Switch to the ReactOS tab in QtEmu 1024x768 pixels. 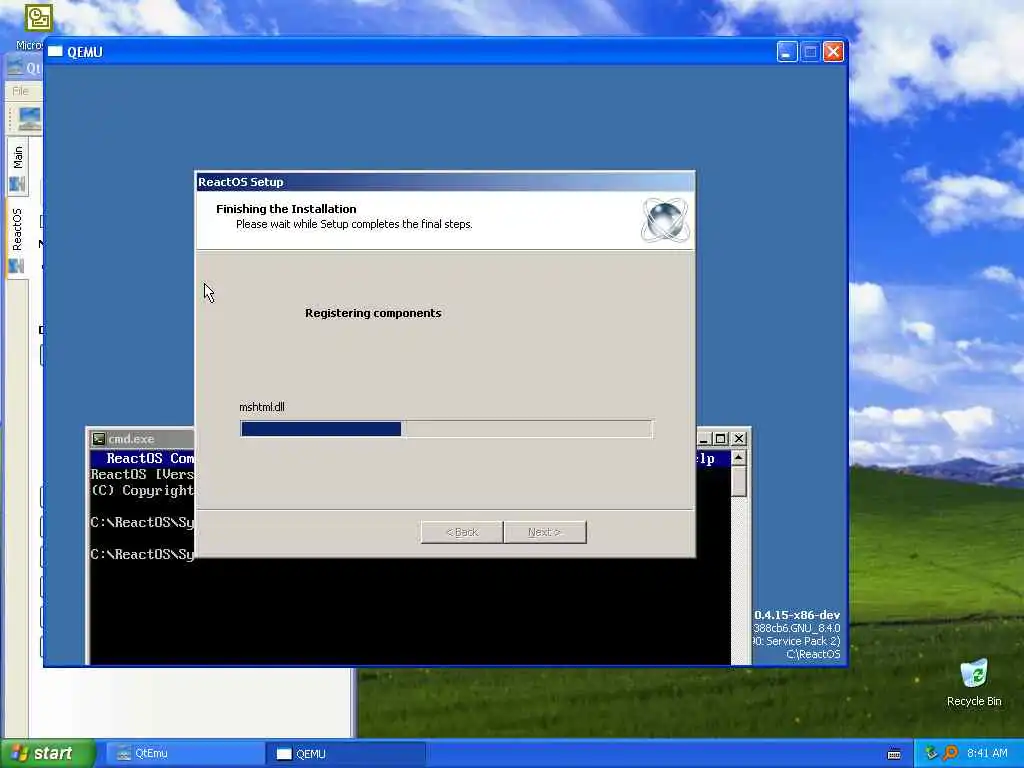pyautogui.click(x=18, y=239)
